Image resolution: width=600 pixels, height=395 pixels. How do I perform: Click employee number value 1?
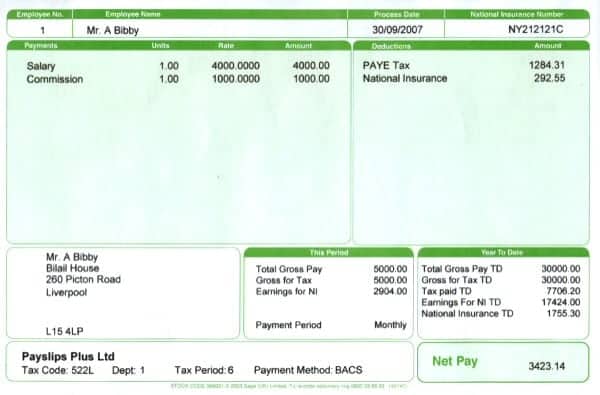42,30
